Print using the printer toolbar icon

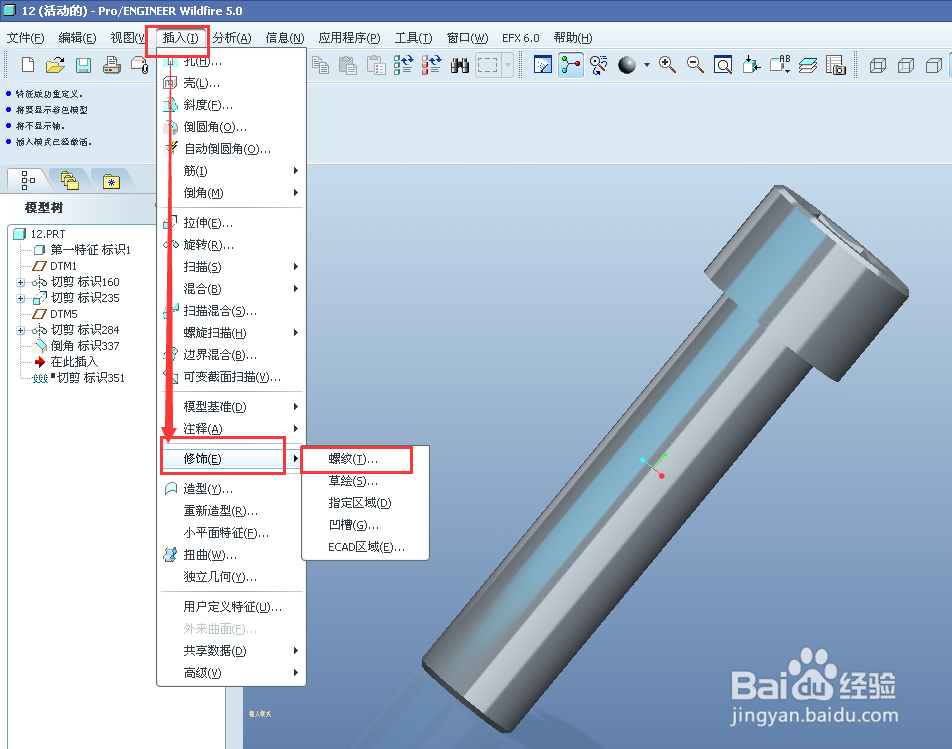[x=111, y=64]
